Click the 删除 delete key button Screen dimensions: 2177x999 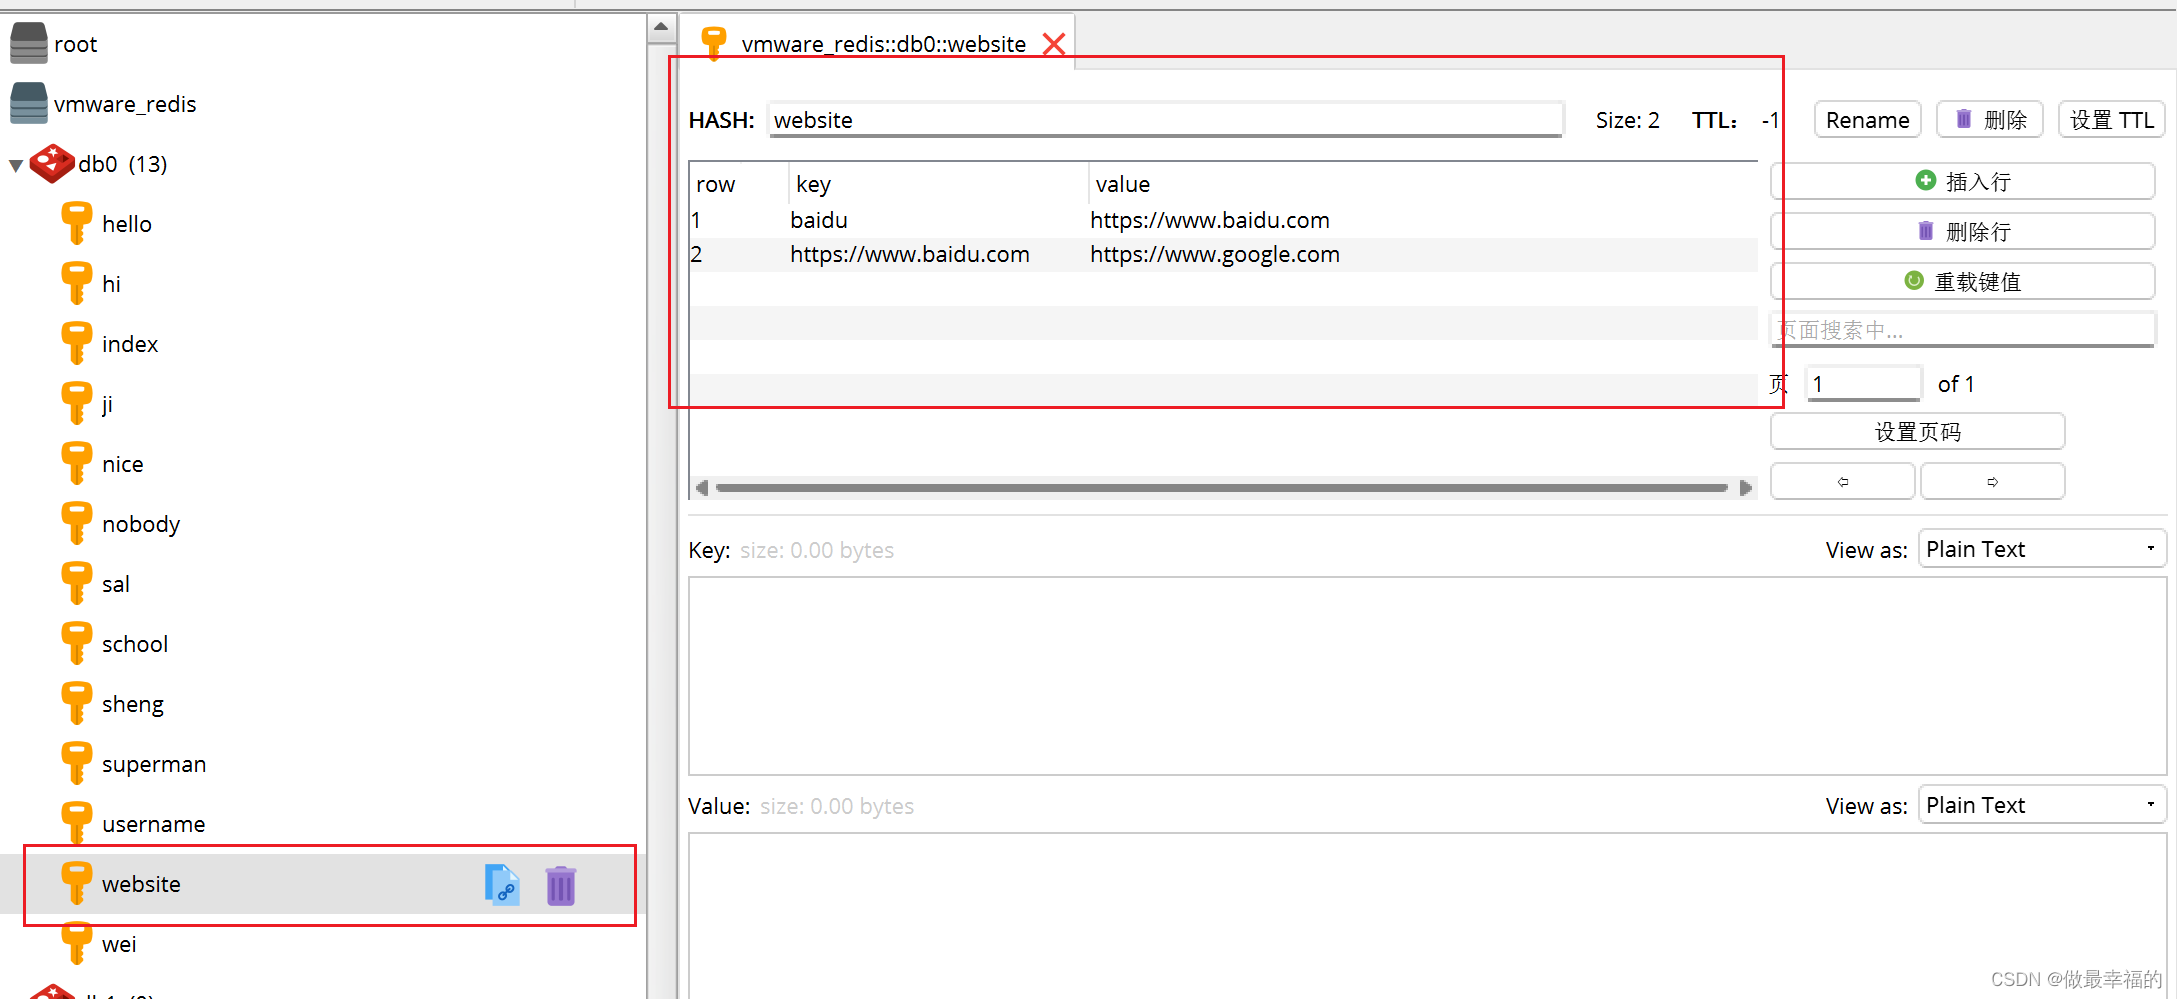[1989, 120]
